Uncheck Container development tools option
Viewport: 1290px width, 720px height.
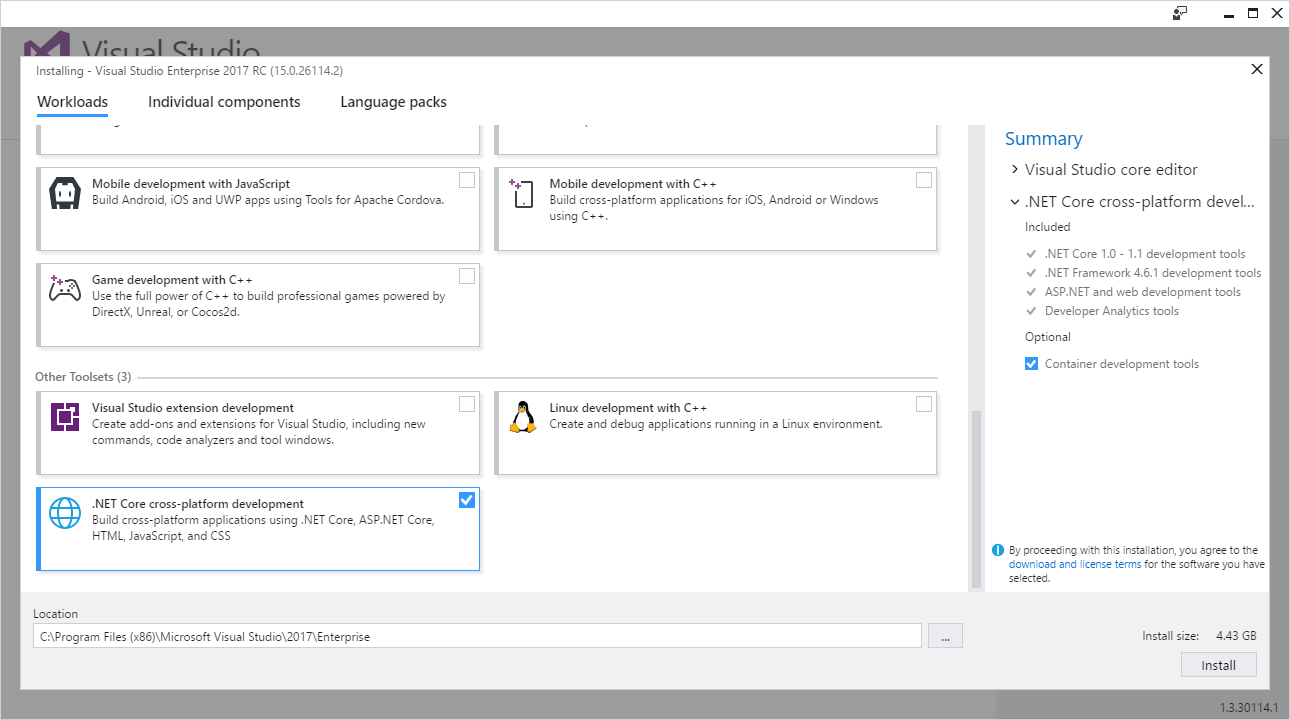[x=1031, y=364]
